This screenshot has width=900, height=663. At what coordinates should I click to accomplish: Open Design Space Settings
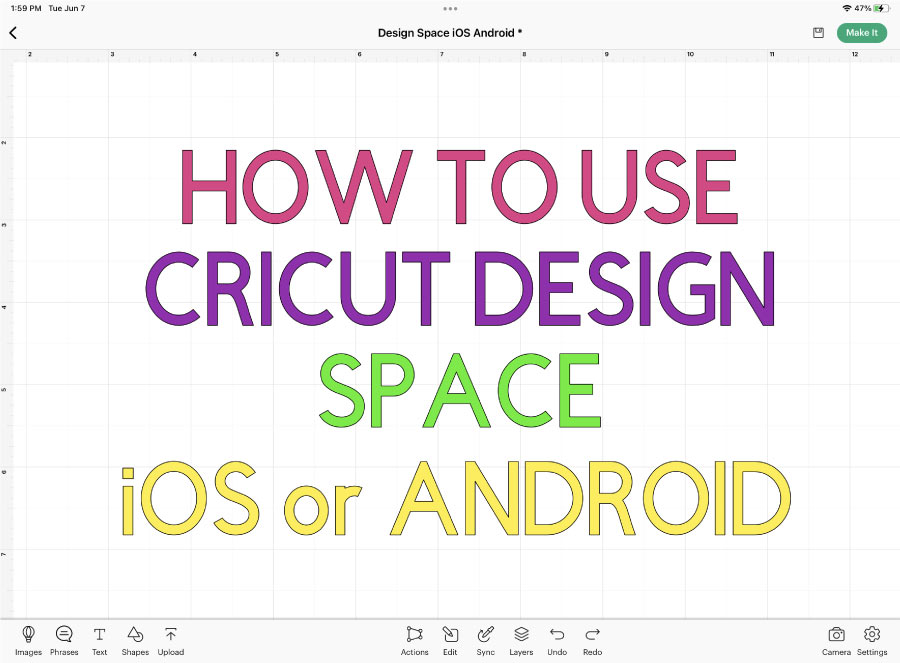[x=871, y=640]
